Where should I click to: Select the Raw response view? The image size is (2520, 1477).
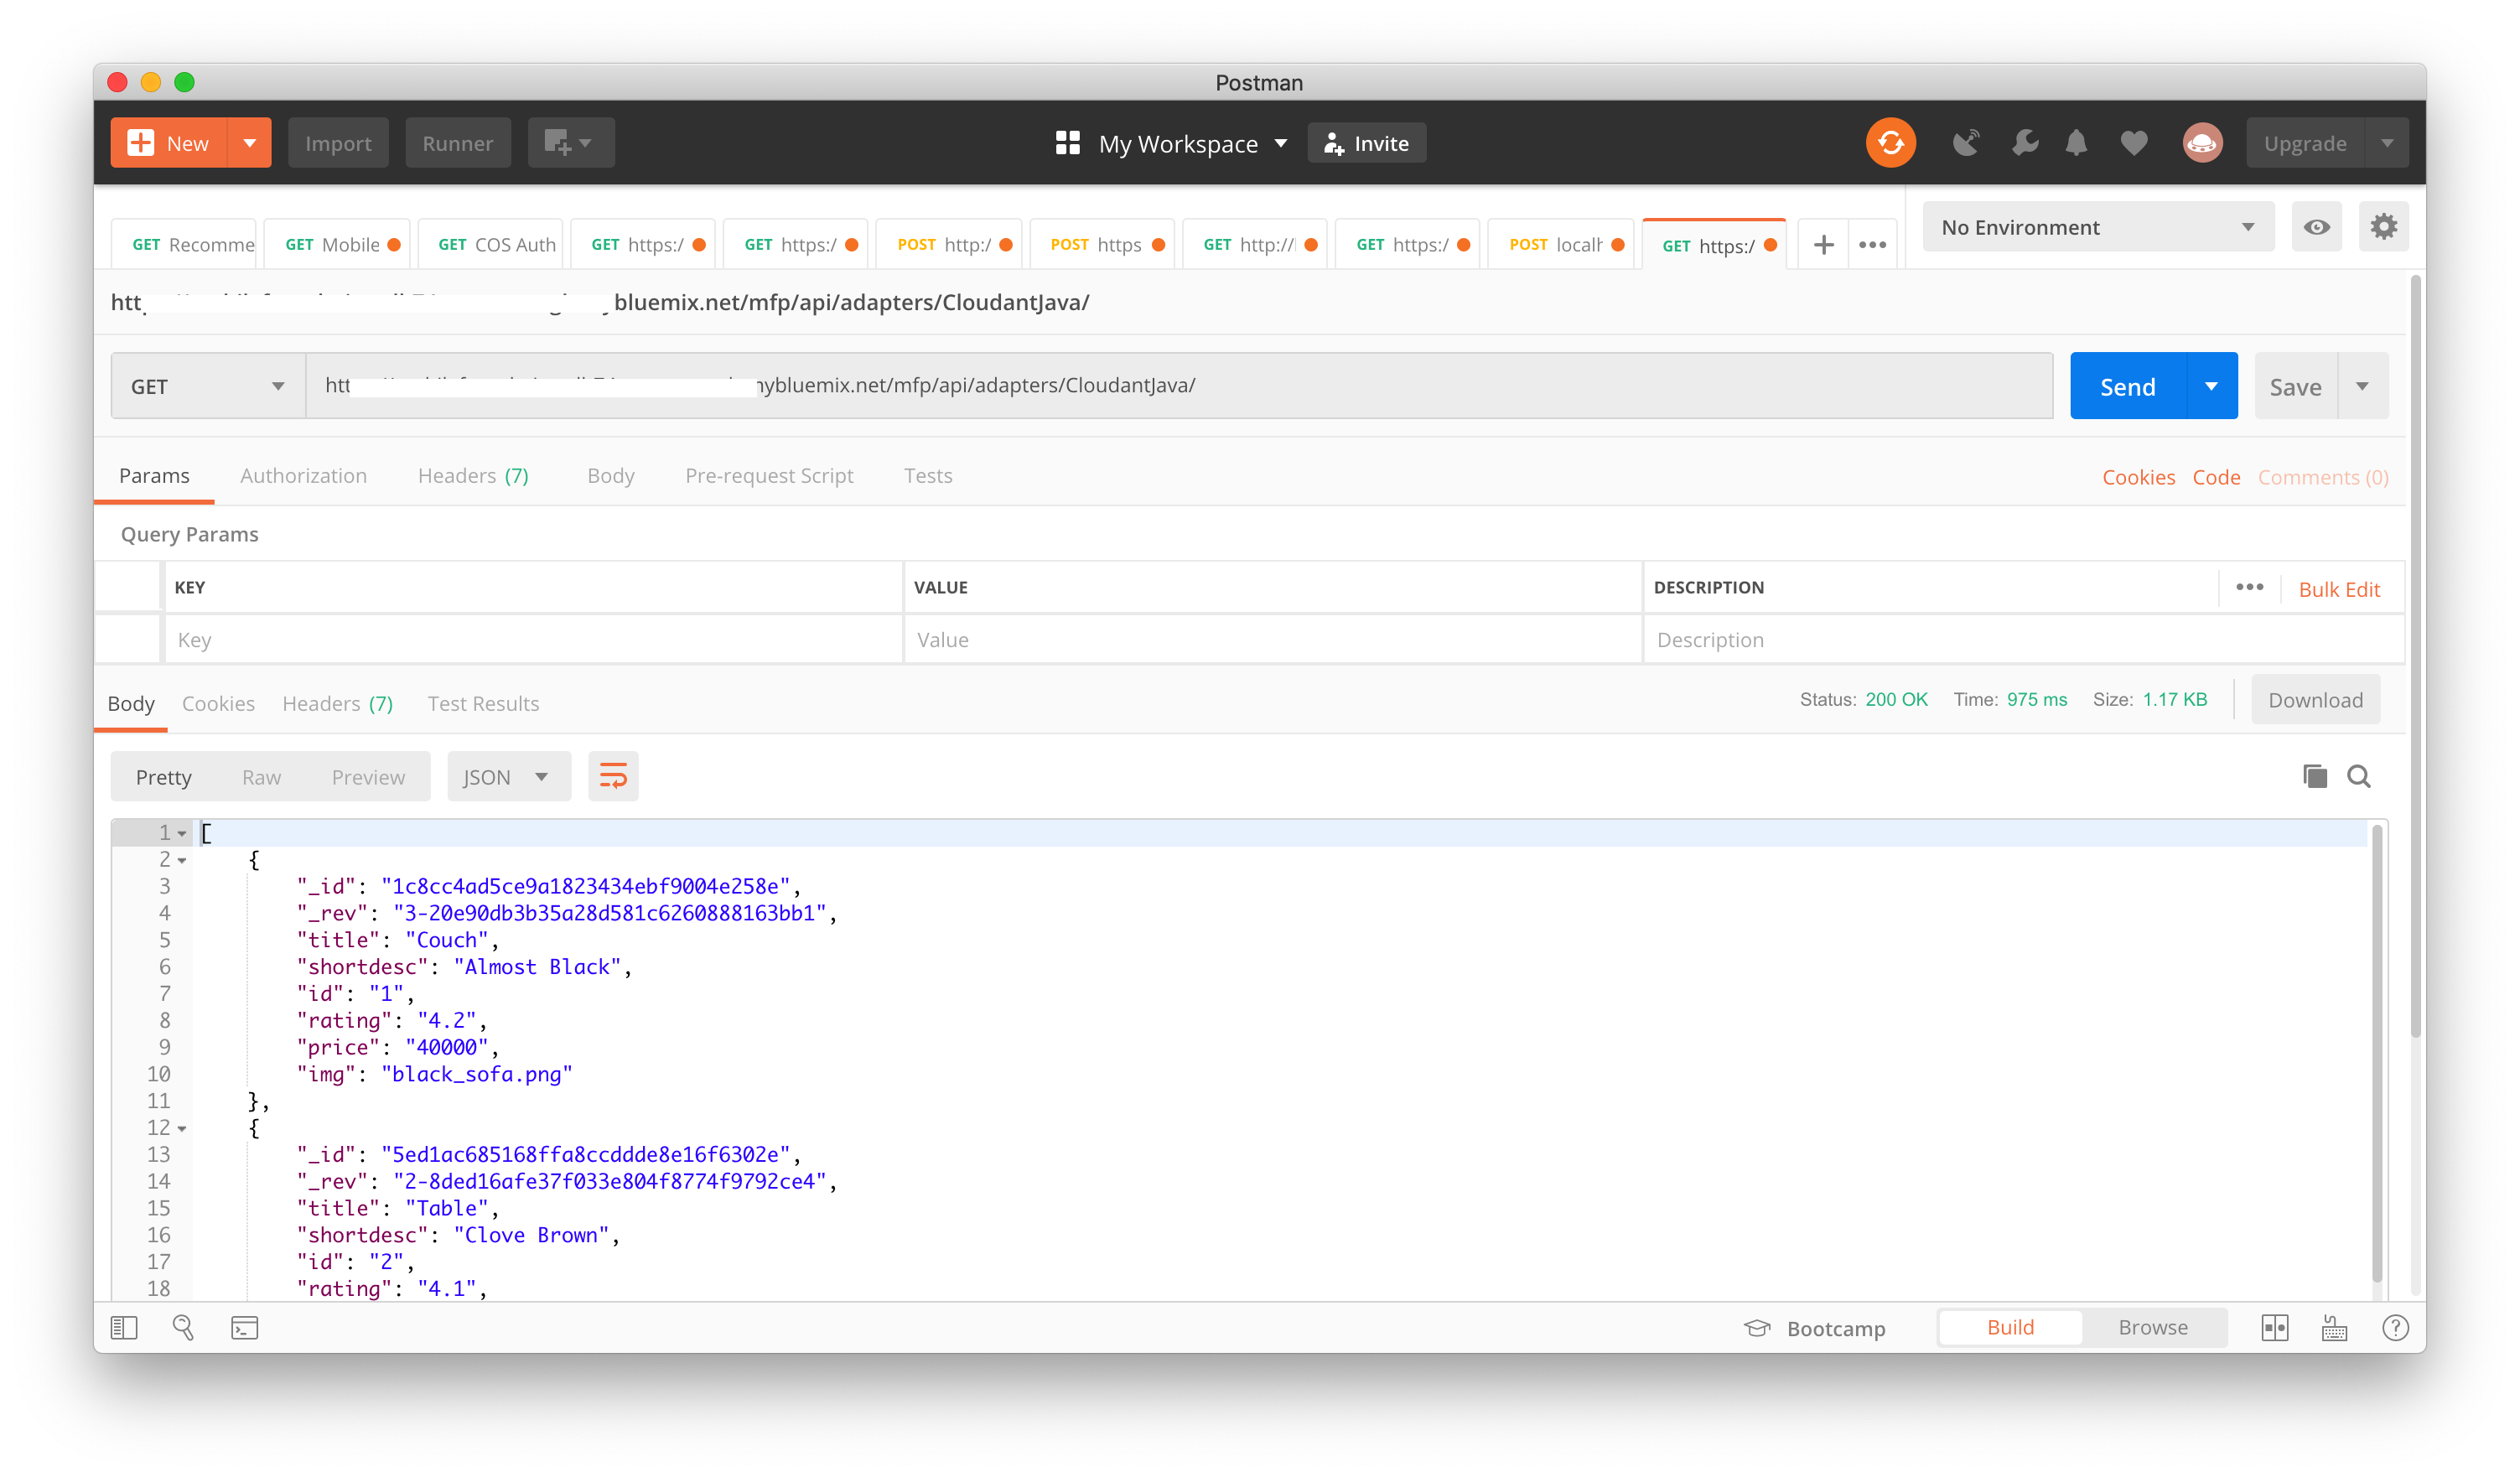click(x=261, y=778)
